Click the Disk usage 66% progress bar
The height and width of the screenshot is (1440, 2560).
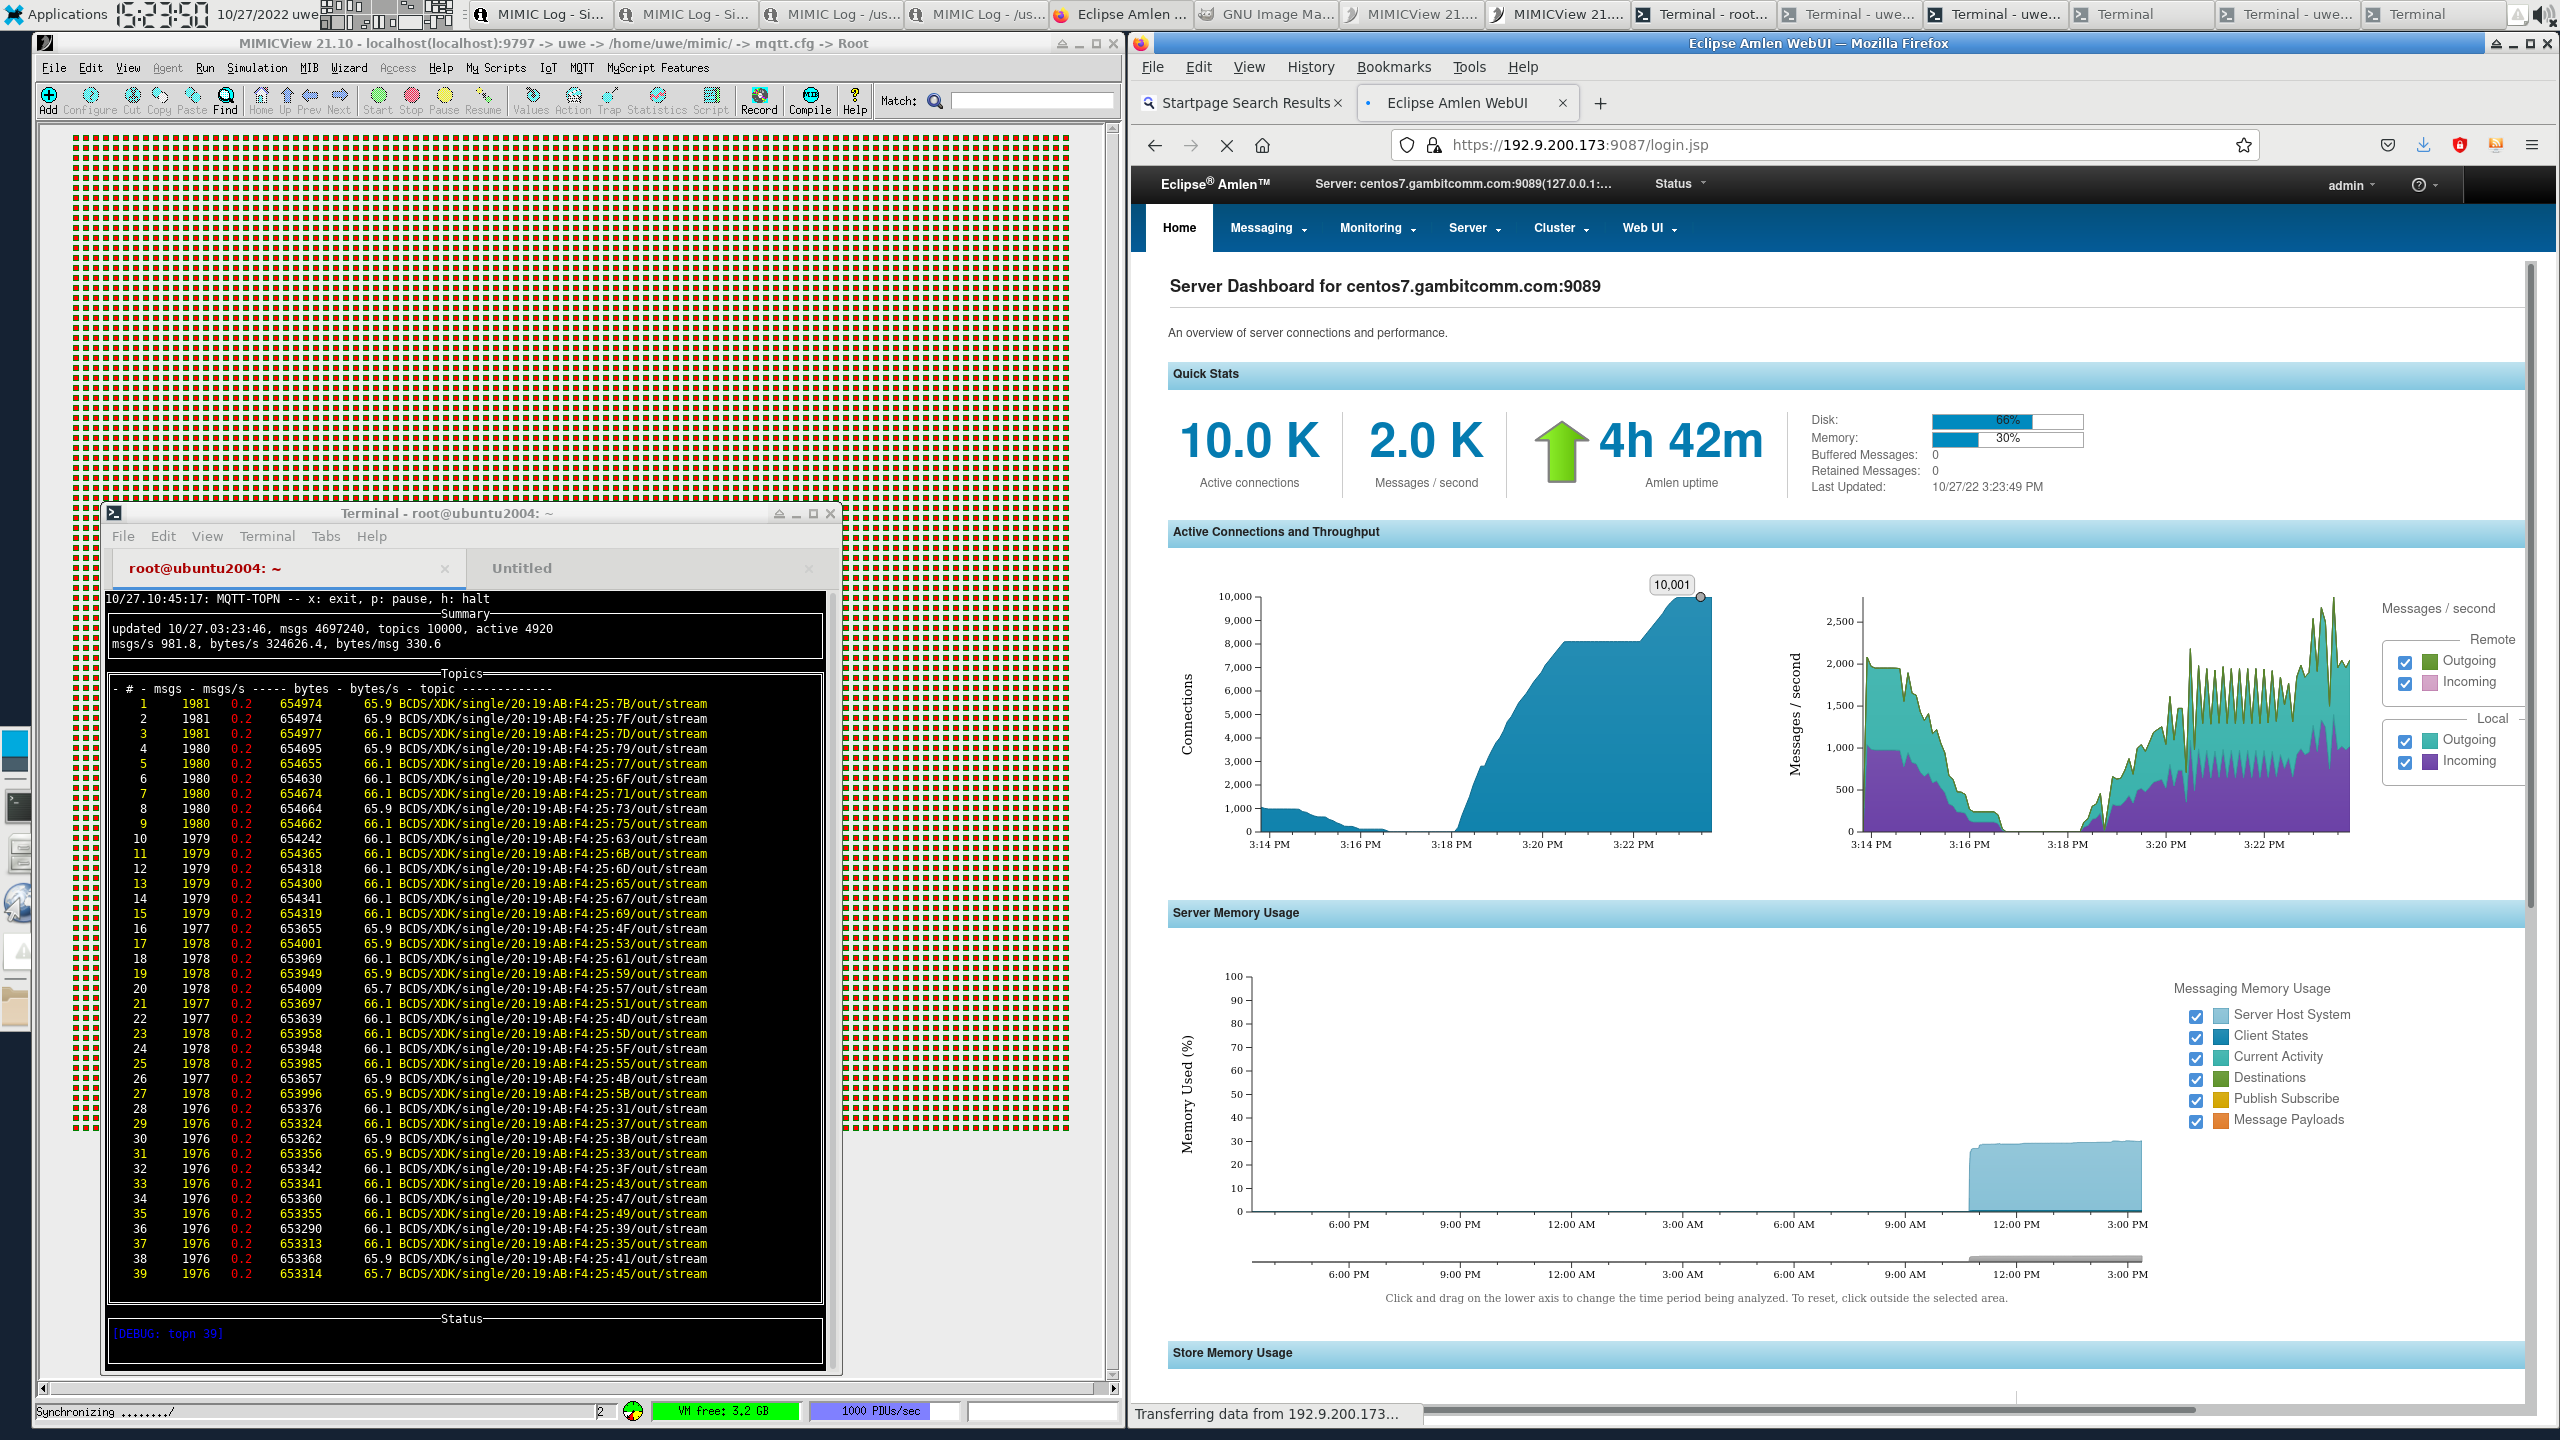(x=2007, y=421)
